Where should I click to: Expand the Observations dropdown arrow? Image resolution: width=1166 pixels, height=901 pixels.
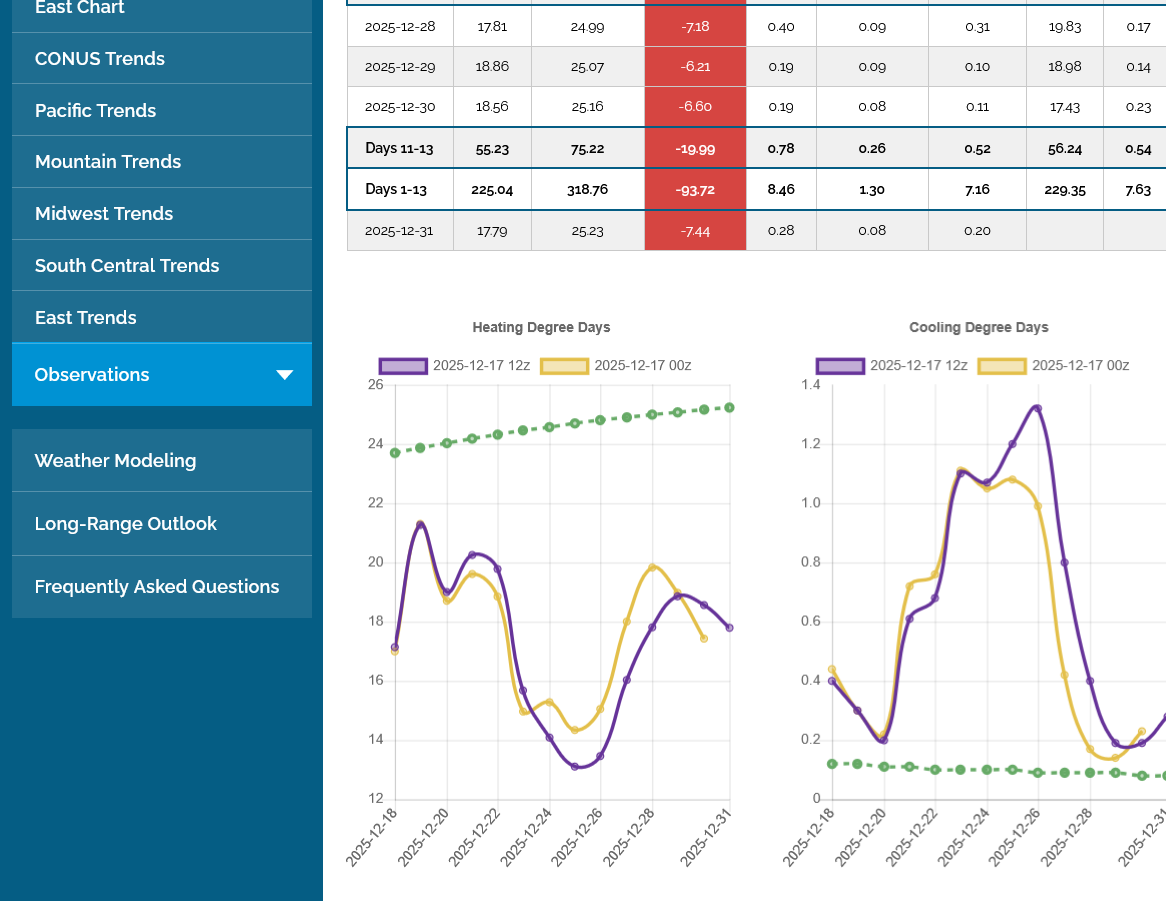pos(284,375)
